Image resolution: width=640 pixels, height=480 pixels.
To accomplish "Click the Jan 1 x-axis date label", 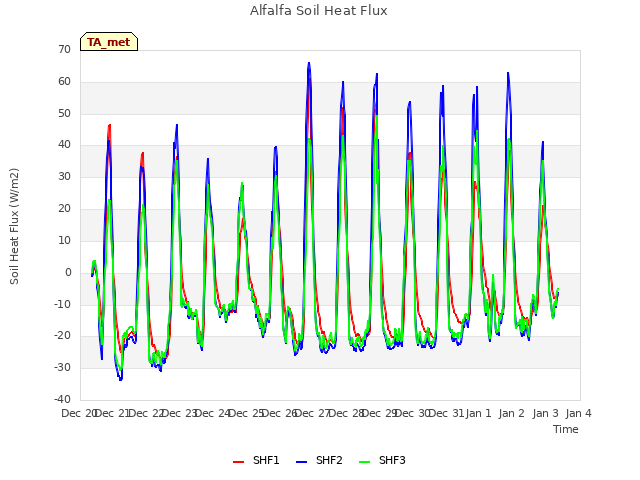I will 479,413.
